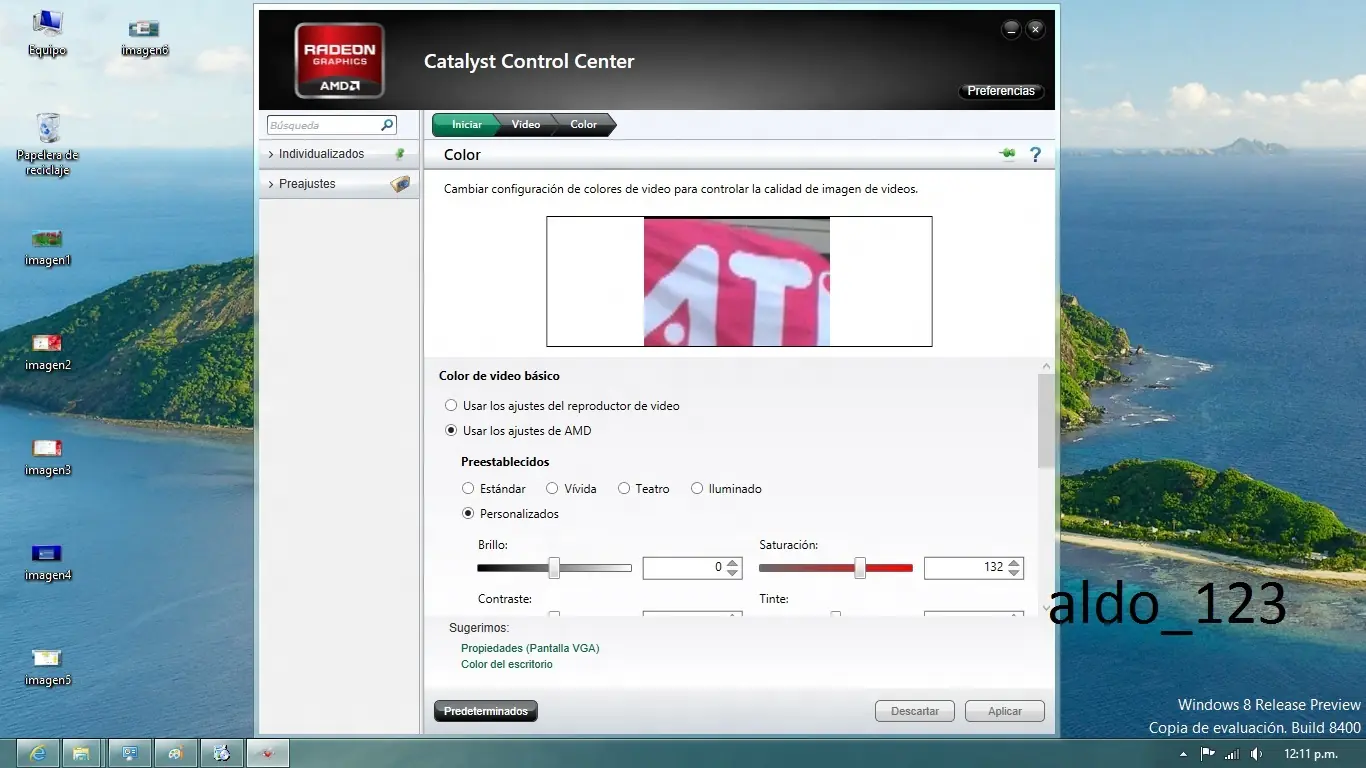Select the Vívida preset radio button

click(x=552, y=489)
